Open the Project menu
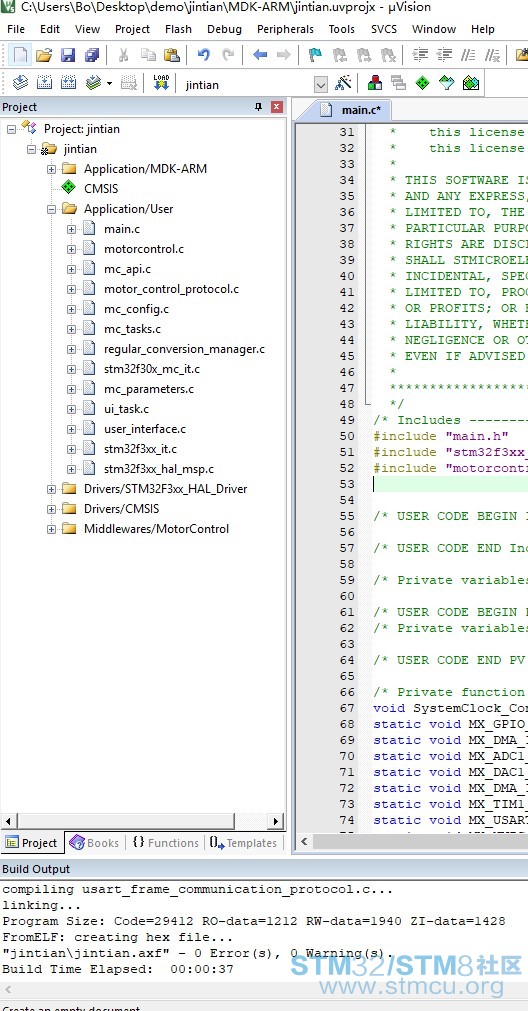This screenshot has width=528, height=1011. (x=132, y=29)
